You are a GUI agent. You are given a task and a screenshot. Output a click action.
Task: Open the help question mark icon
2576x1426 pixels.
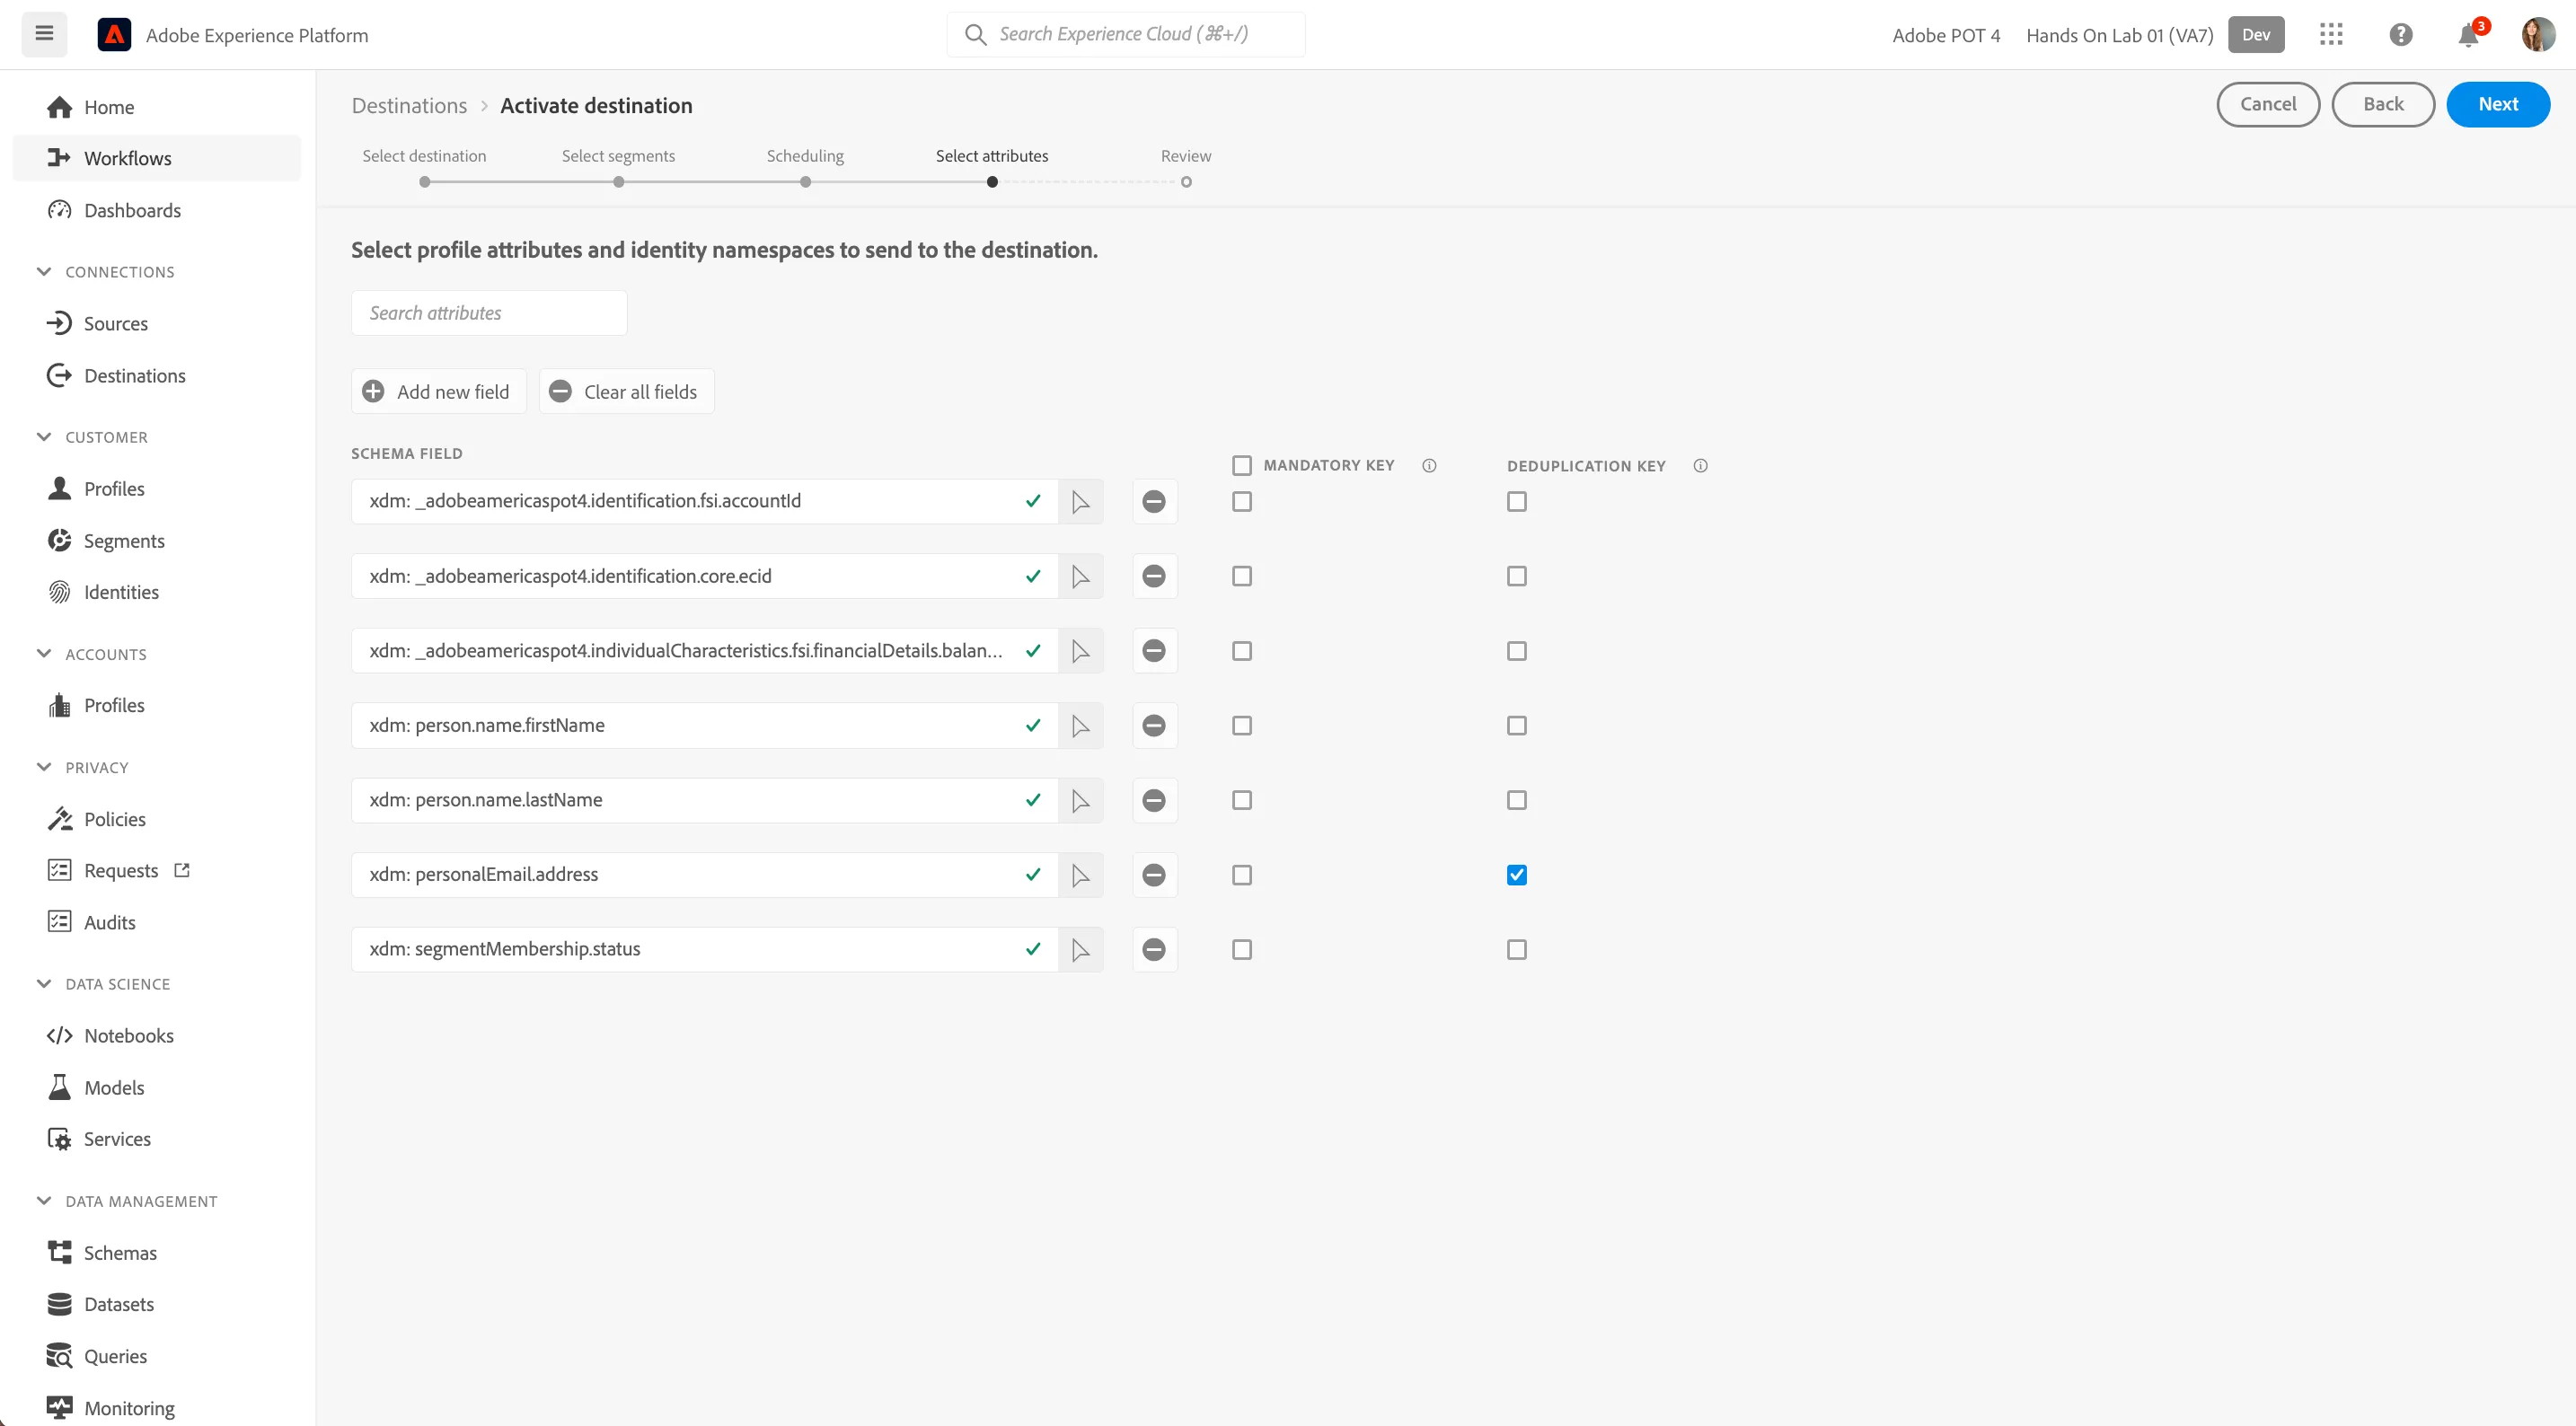2400,35
